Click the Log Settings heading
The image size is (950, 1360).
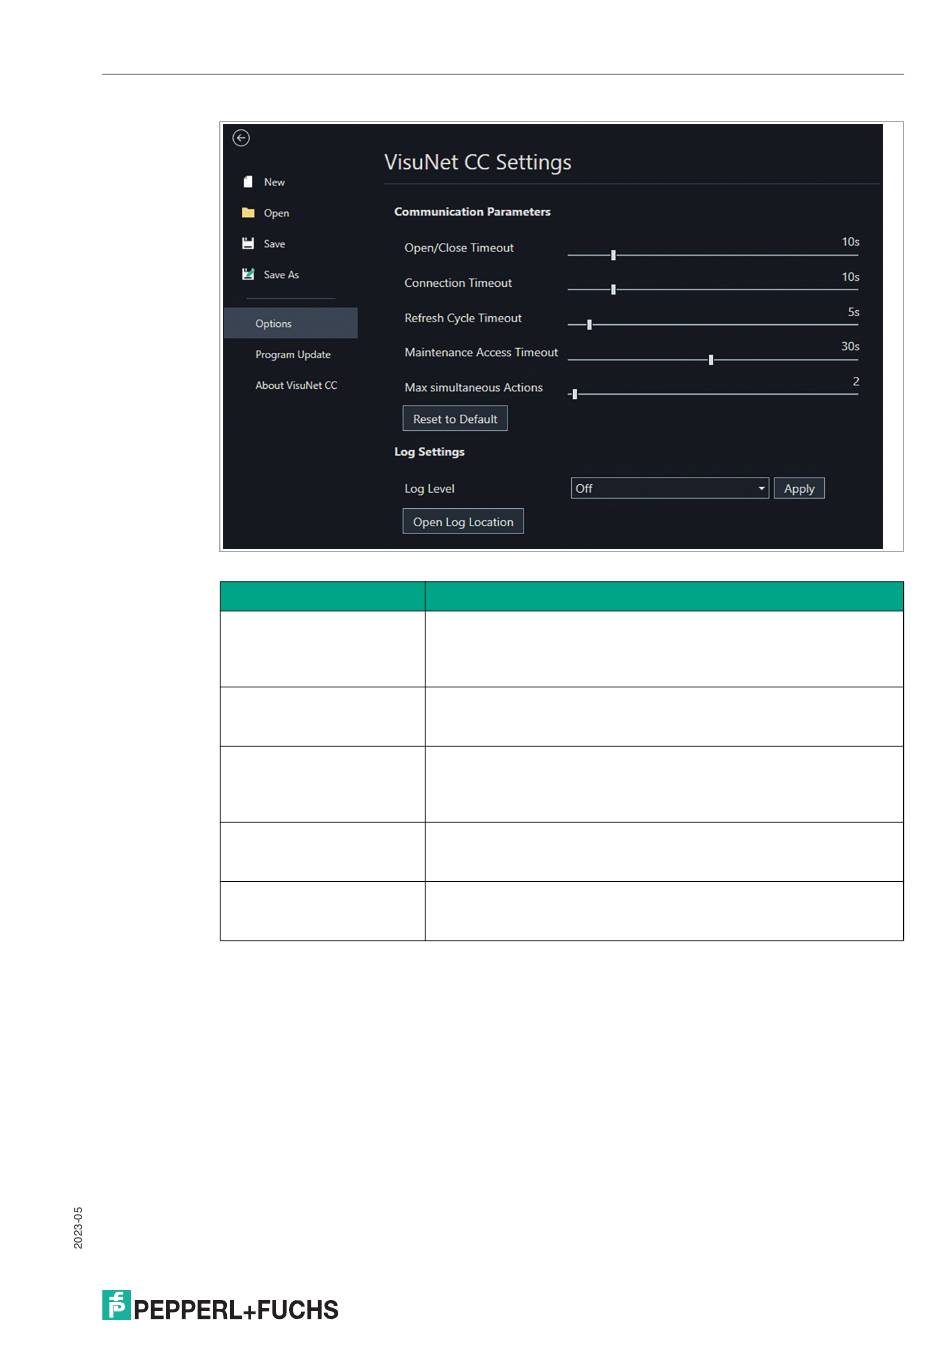429,452
